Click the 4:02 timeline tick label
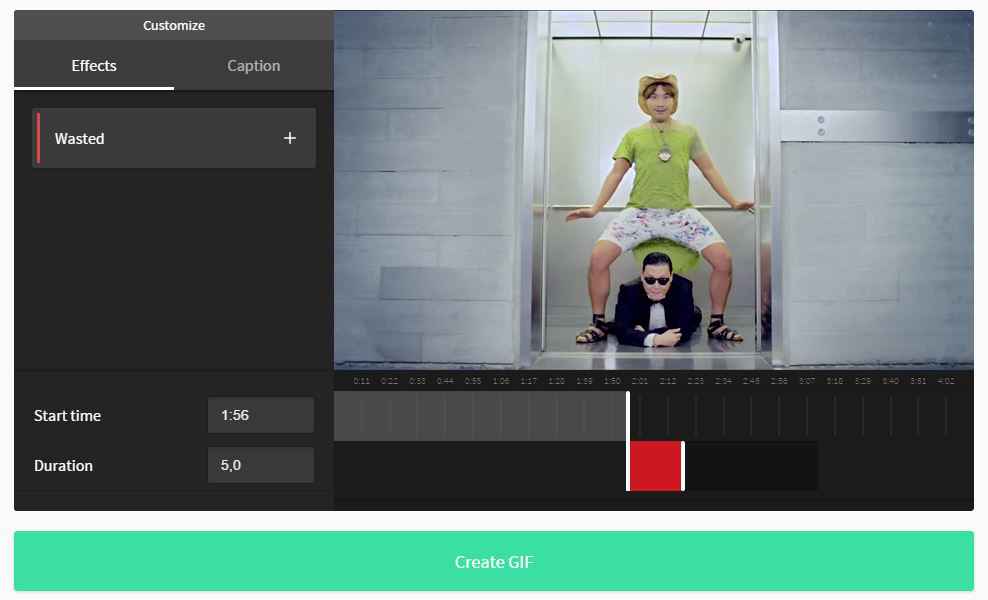 [946, 381]
